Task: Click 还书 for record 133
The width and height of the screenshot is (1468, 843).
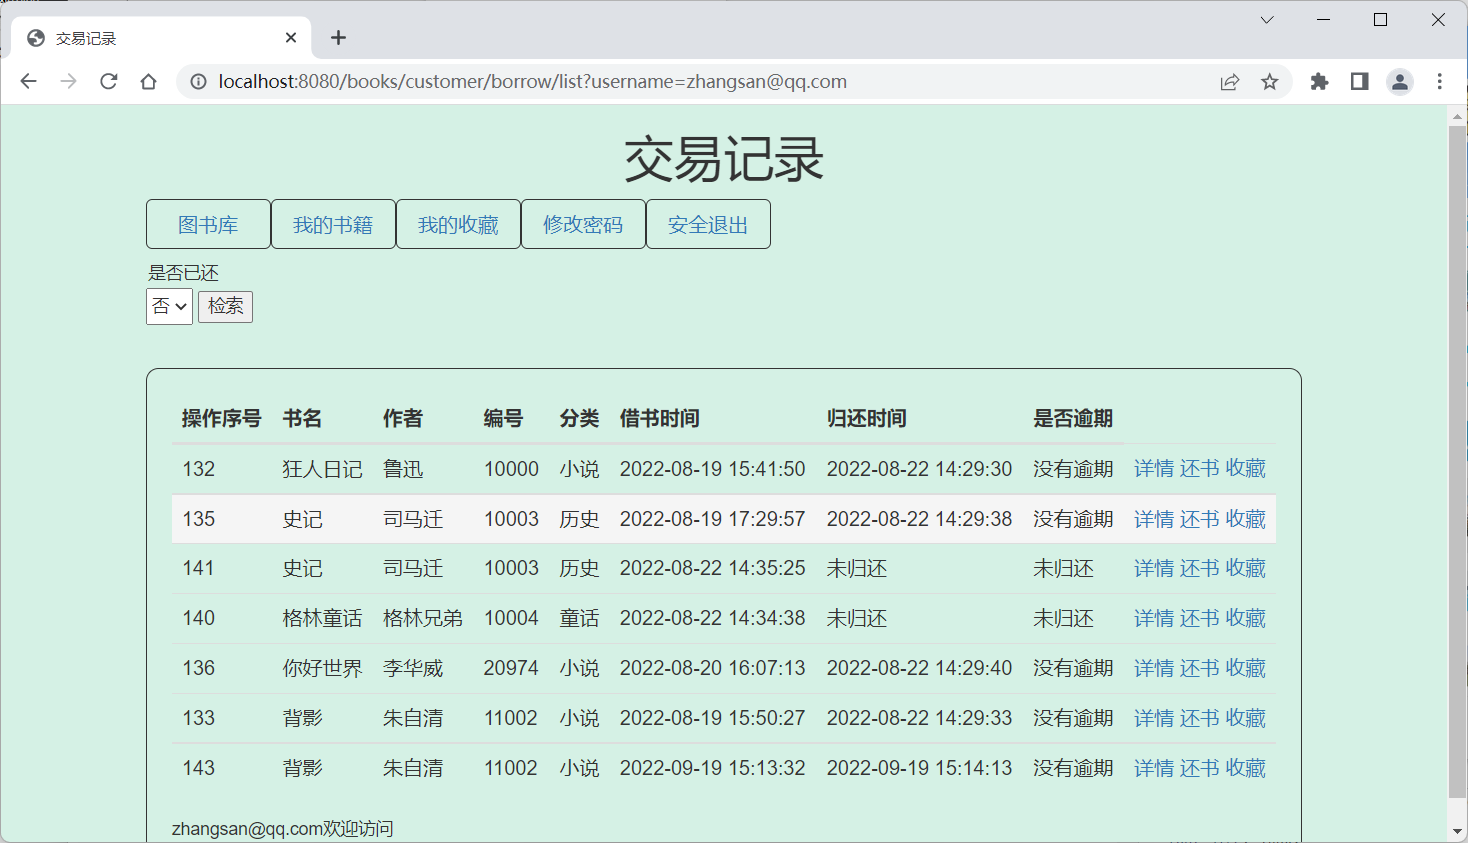Action: point(1200,718)
